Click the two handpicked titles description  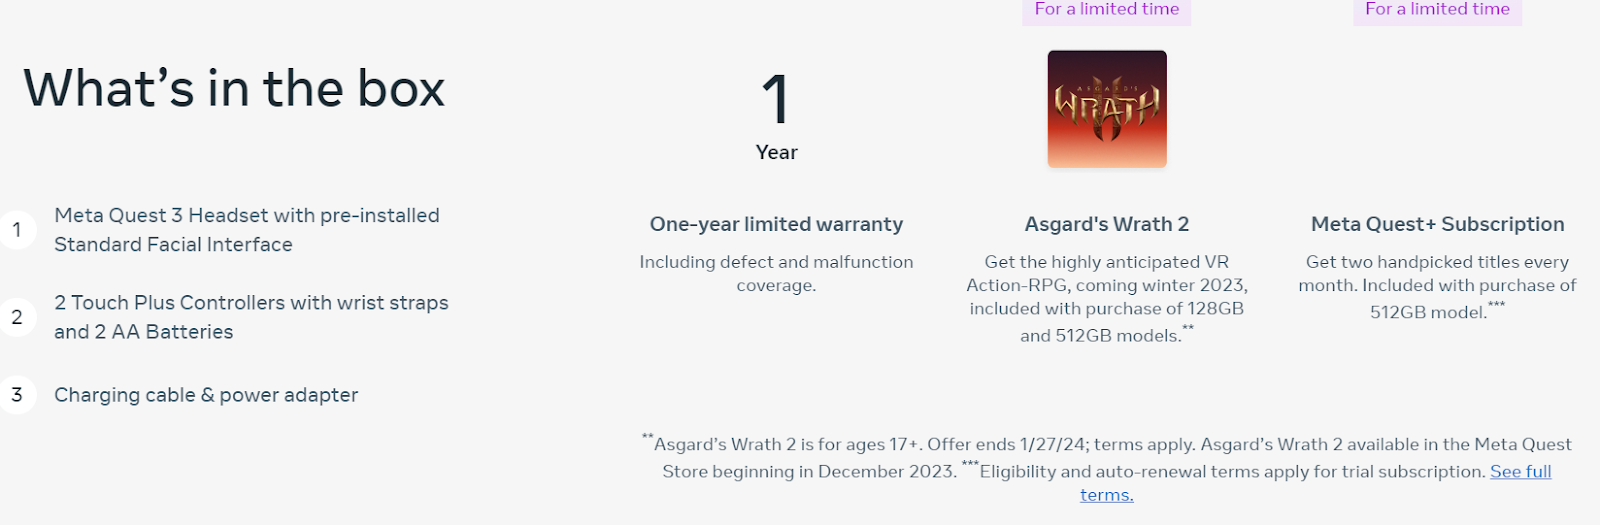(1438, 286)
